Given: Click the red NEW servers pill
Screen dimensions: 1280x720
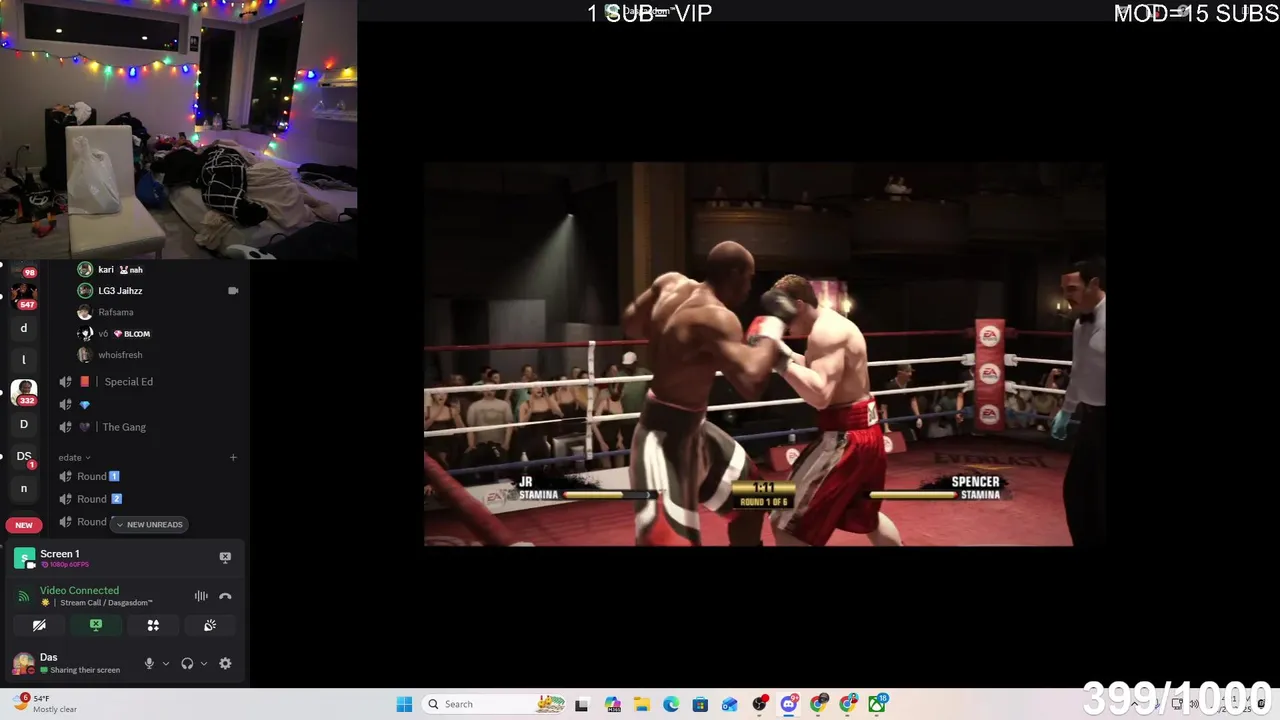Looking at the screenshot, I should coord(24,525).
